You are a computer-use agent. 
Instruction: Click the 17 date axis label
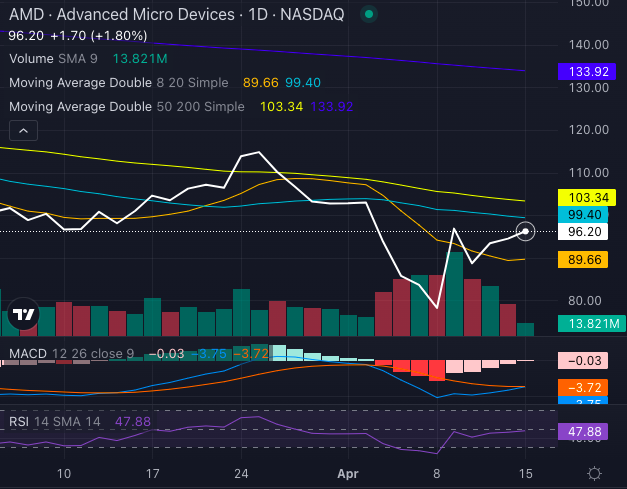coord(152,474)
